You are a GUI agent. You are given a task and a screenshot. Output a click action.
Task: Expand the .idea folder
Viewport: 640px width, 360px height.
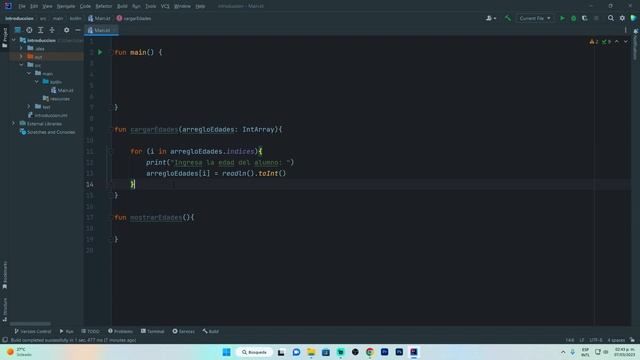(21, 49)
